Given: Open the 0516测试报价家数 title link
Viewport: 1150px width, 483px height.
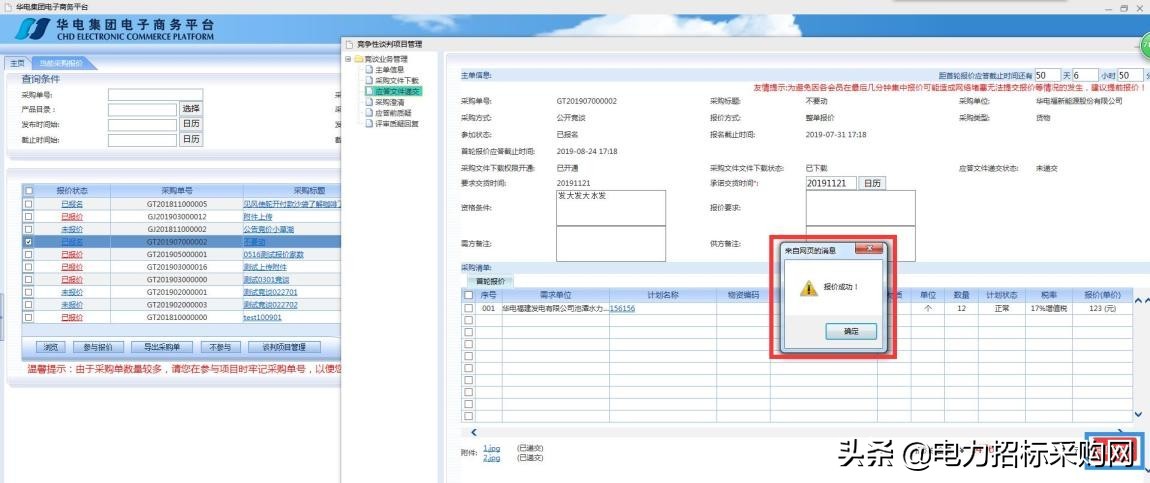Looking at the screenshot, I should [x=274, y=254].
